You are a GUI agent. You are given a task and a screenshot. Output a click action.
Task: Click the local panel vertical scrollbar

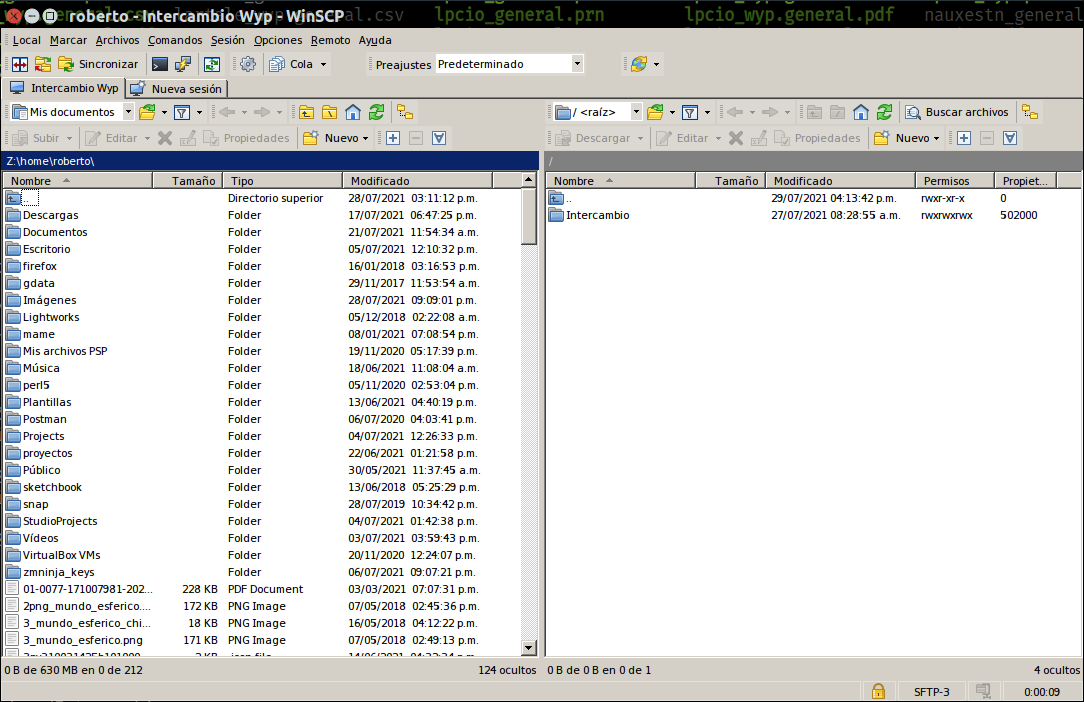click(x=529, y=400)
